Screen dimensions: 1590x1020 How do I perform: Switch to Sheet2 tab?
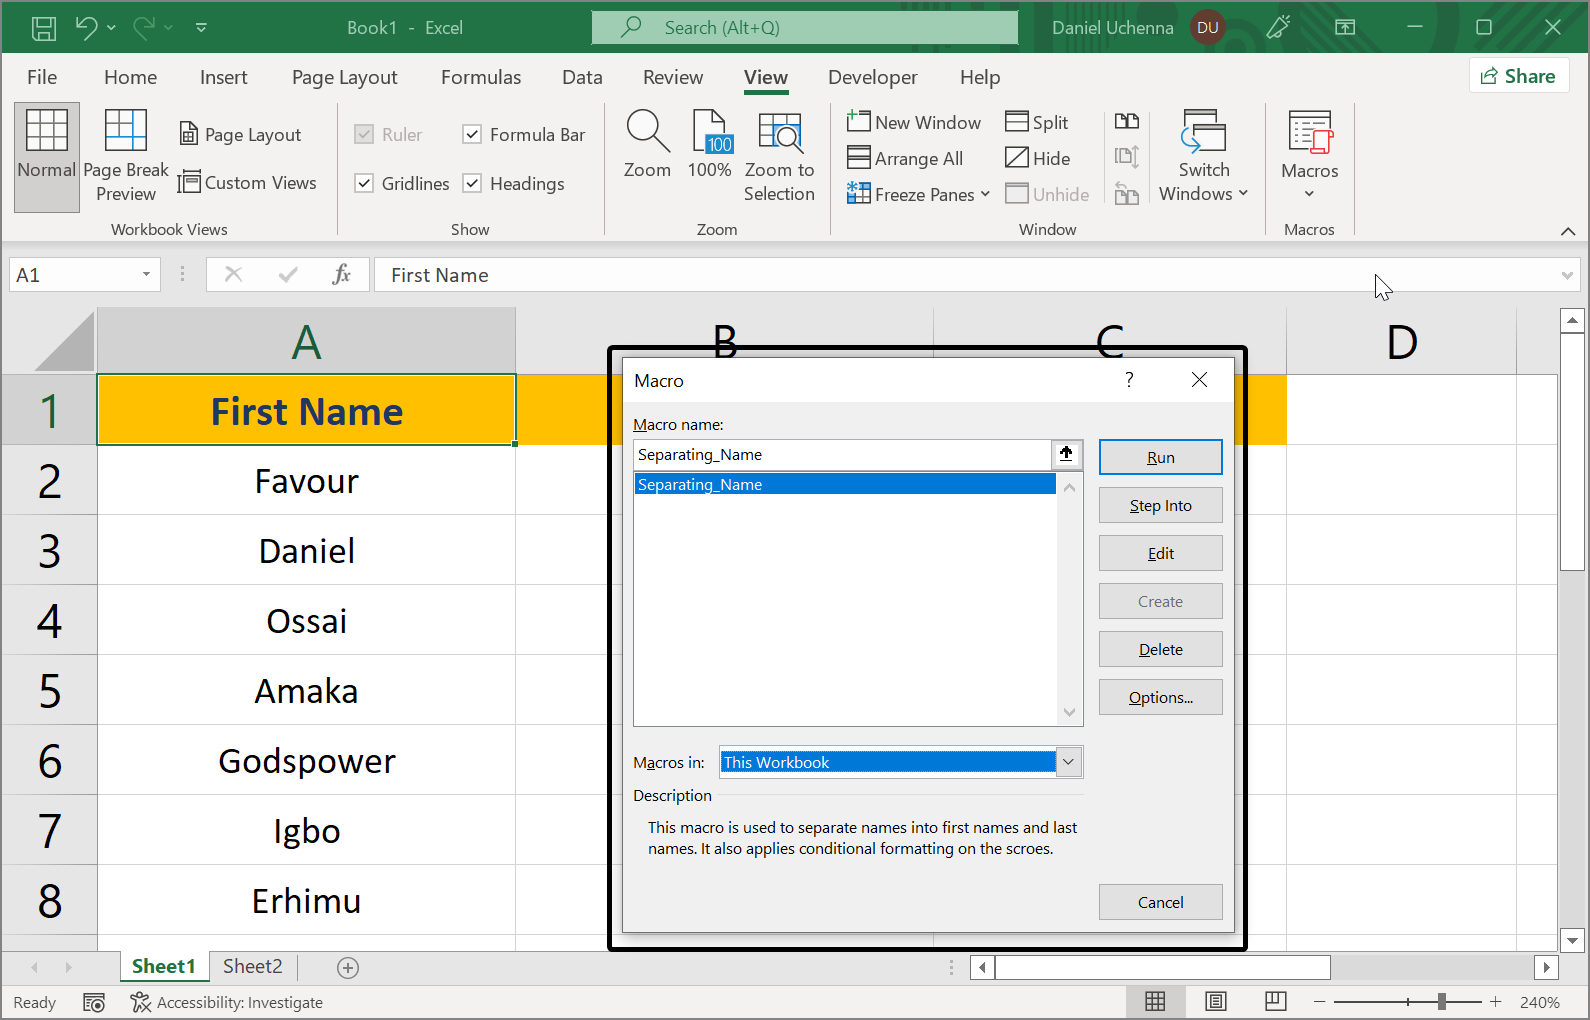click(252, 966)
